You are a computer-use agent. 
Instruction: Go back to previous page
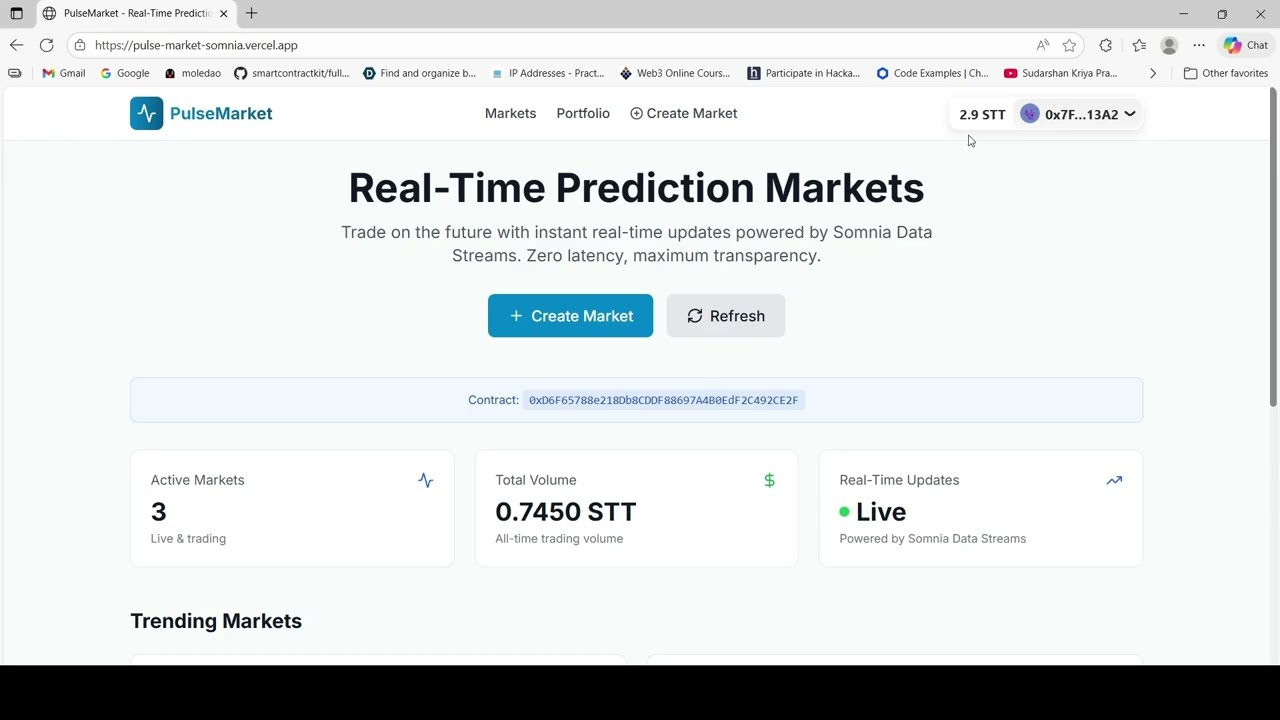(16, 45)
